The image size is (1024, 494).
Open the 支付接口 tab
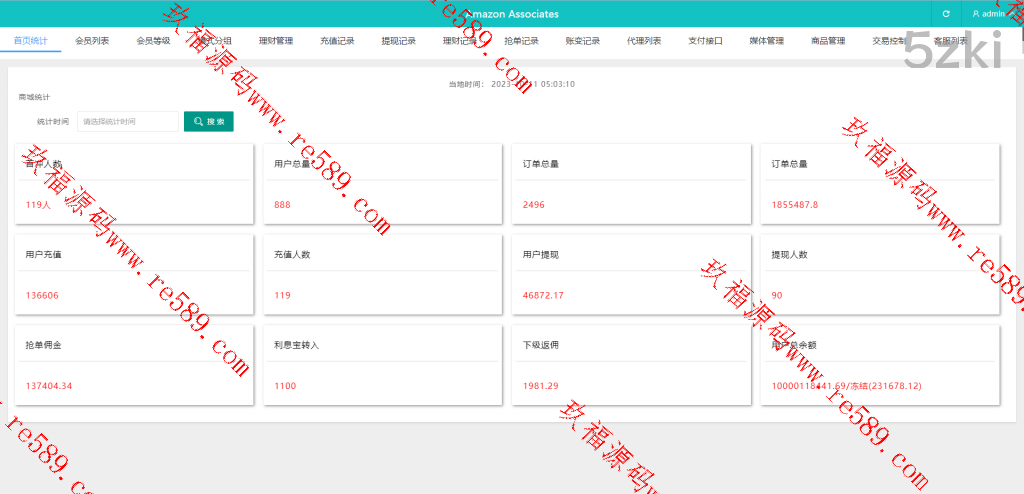coord(705,41)
